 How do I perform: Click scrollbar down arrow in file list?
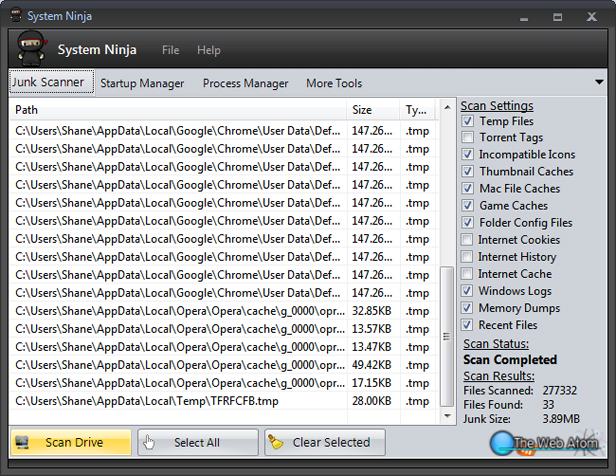pos(447,413)
